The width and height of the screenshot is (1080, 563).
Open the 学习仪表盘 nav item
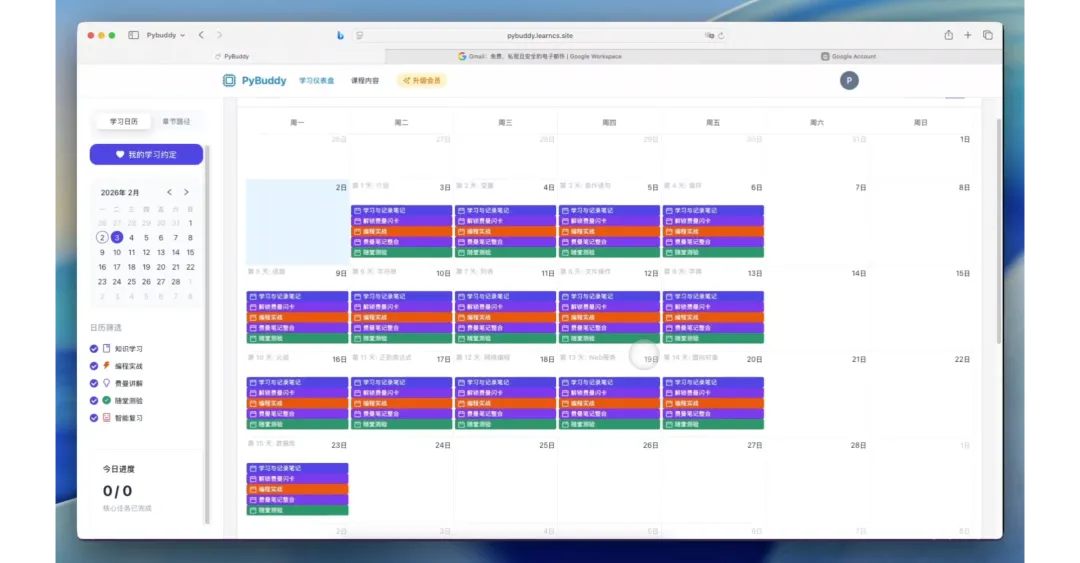tap(317, 81)
